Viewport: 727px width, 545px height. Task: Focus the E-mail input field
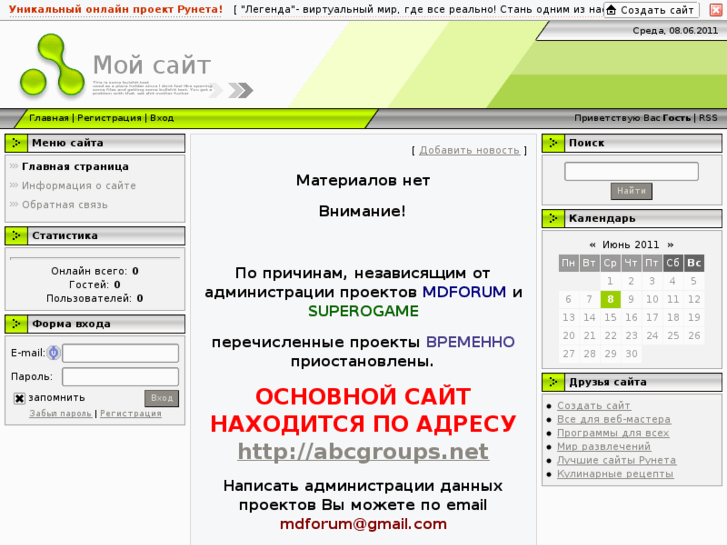pyautogui.click(x=121, y=353)
